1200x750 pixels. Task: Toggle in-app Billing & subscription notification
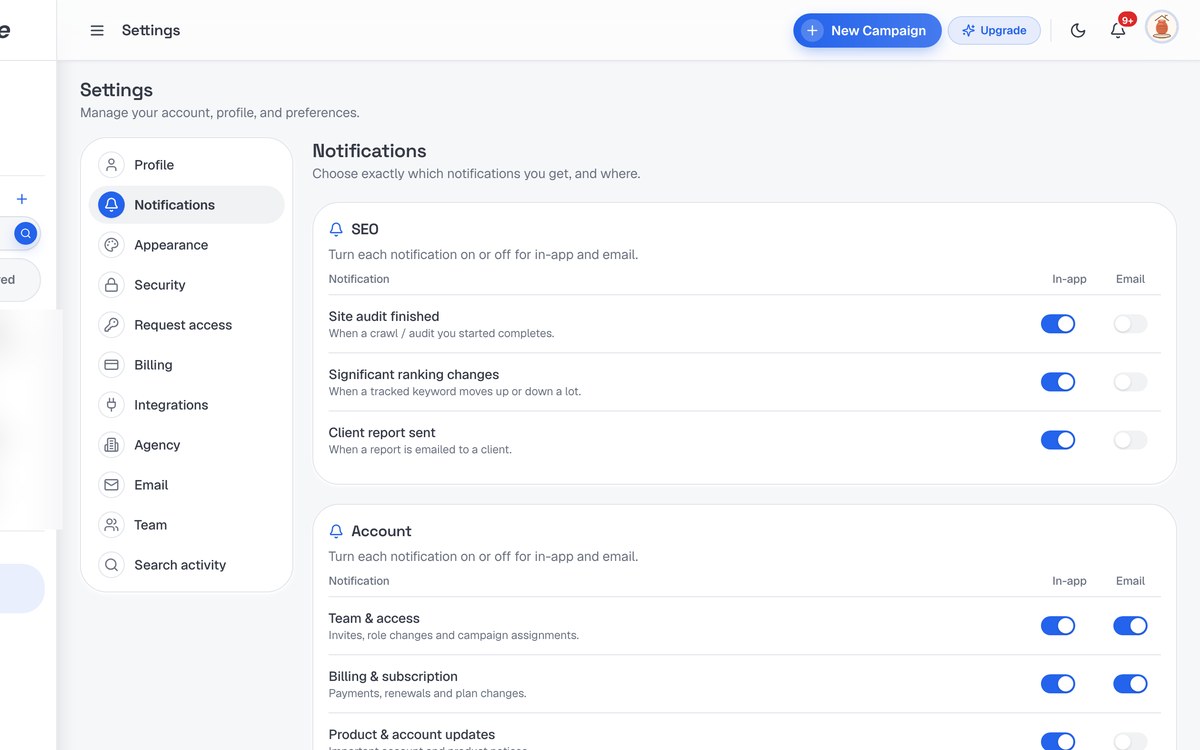1058,684
